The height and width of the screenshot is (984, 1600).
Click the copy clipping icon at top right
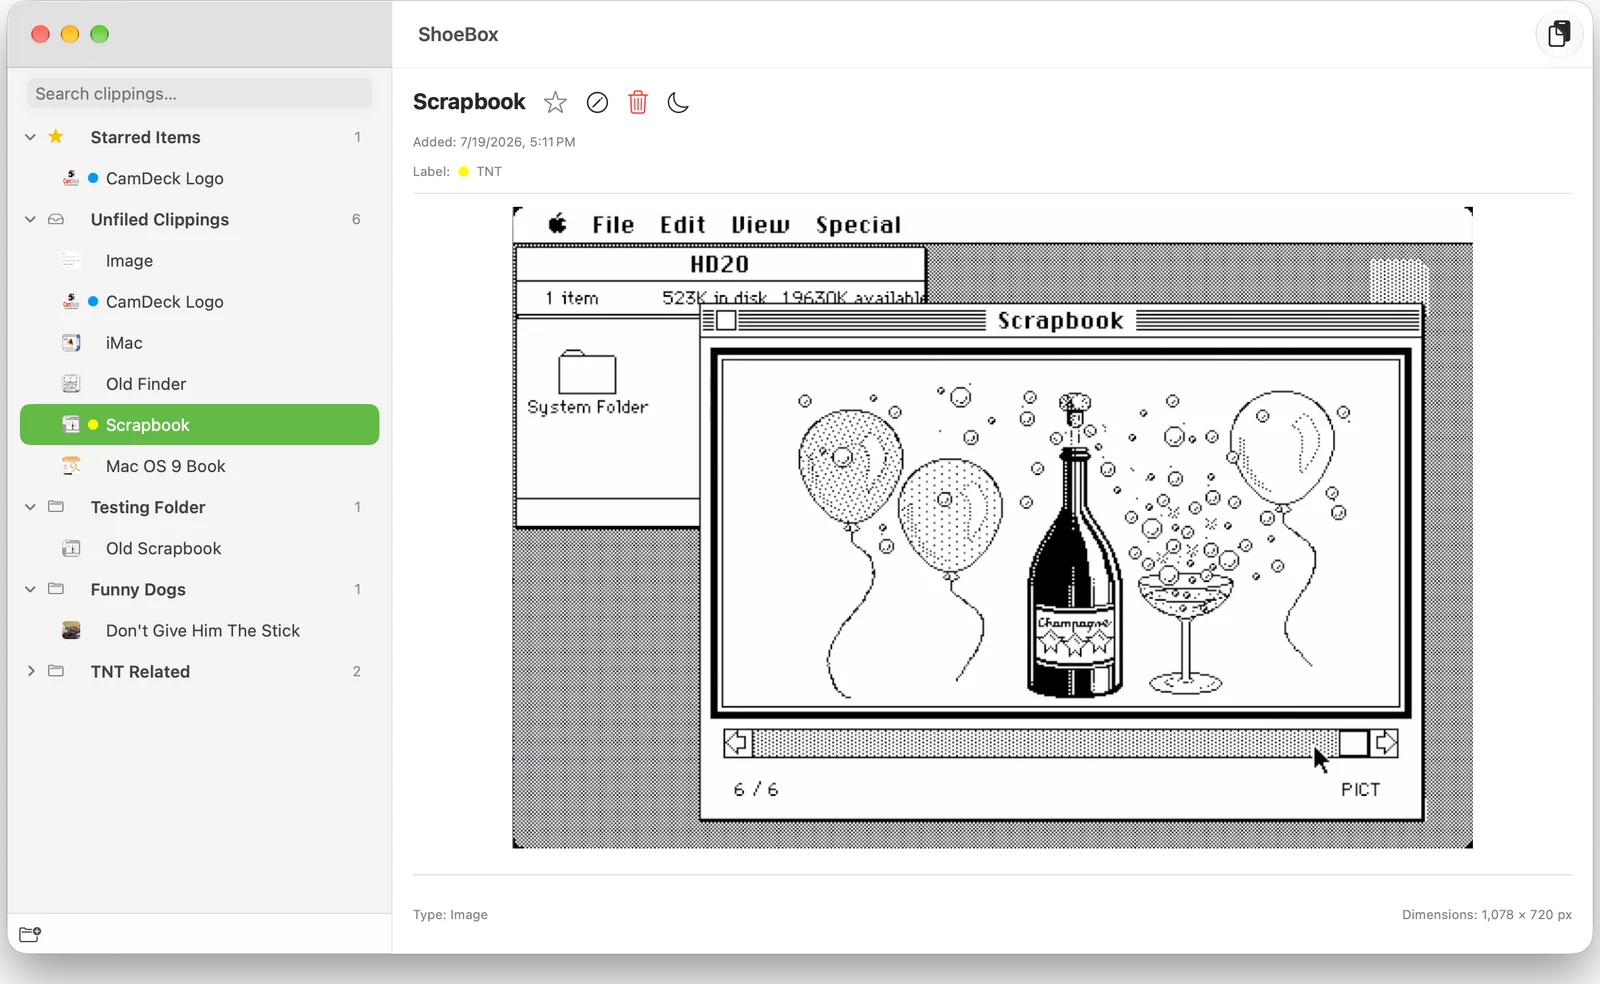(1558, 34)
